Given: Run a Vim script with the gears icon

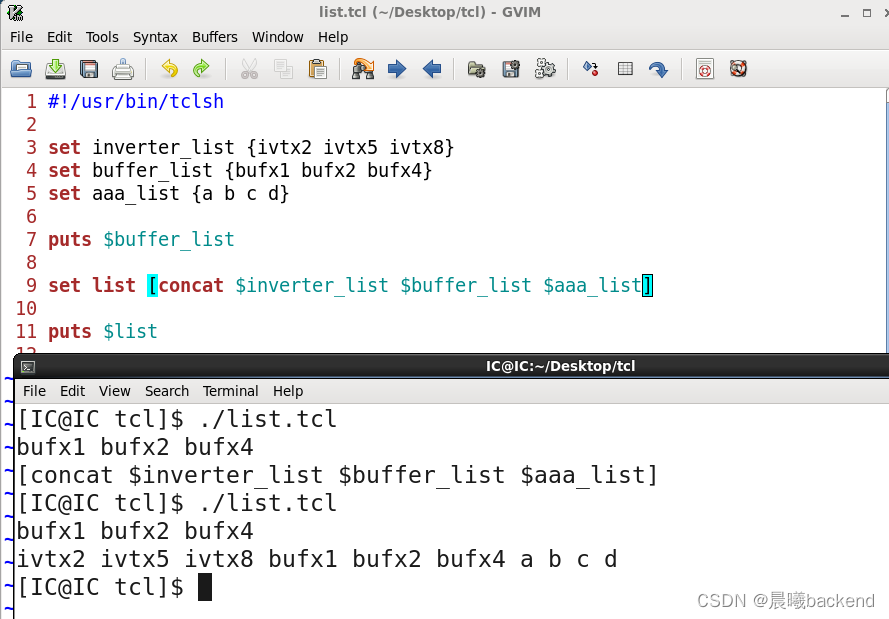Looking at the screenshot, I should pyautogui.click(x=545, y=69).
